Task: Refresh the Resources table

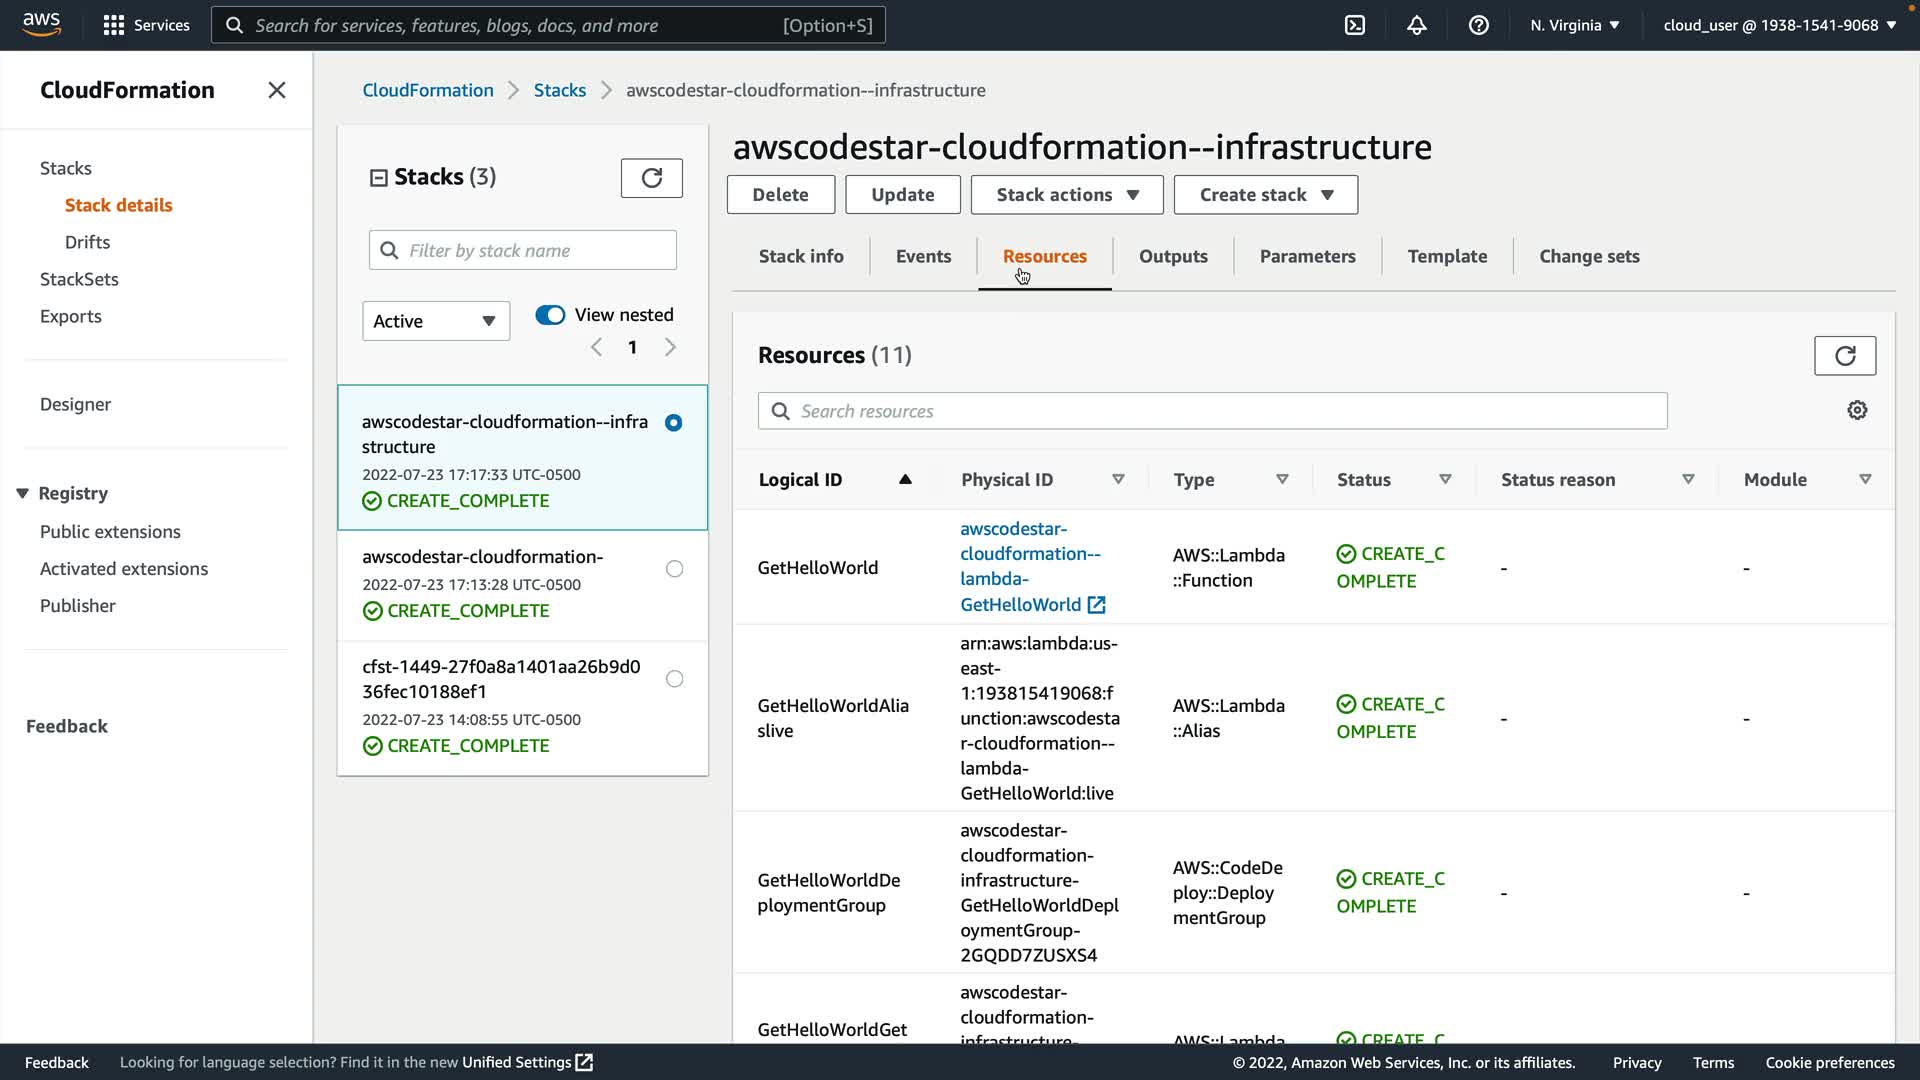Action: point(1845,355)
